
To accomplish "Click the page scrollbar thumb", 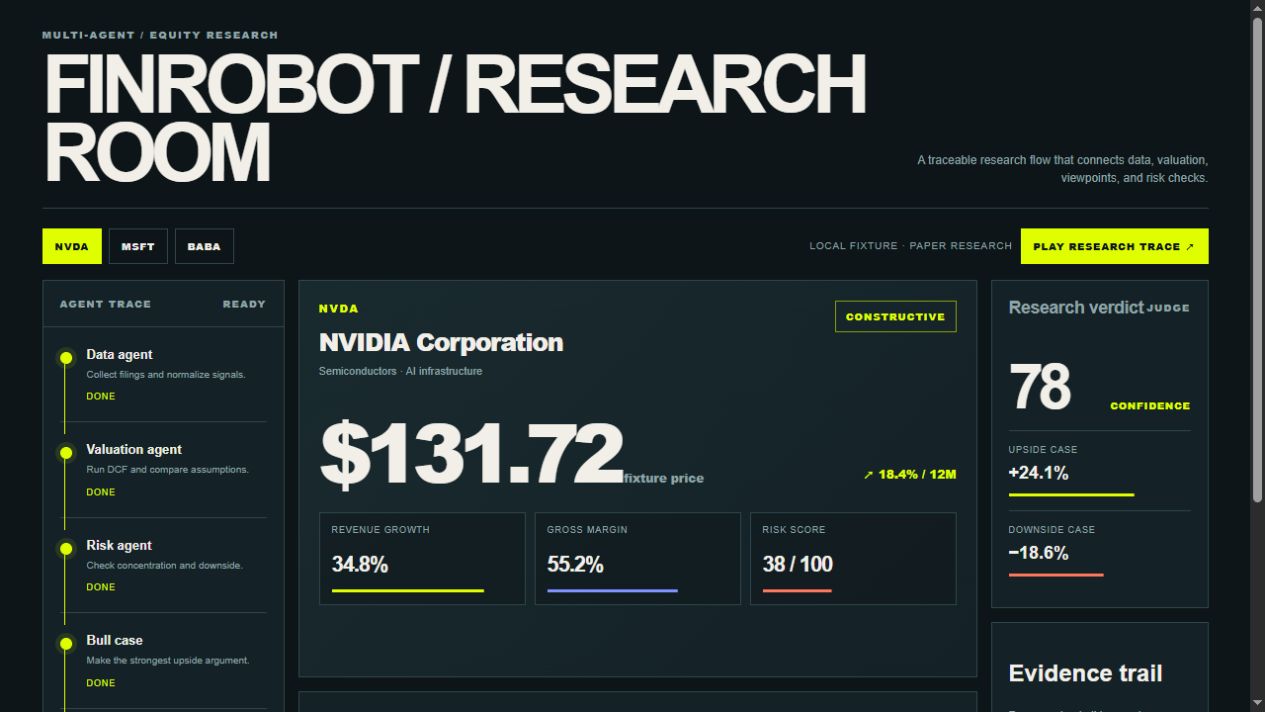I will (1257, 260).
